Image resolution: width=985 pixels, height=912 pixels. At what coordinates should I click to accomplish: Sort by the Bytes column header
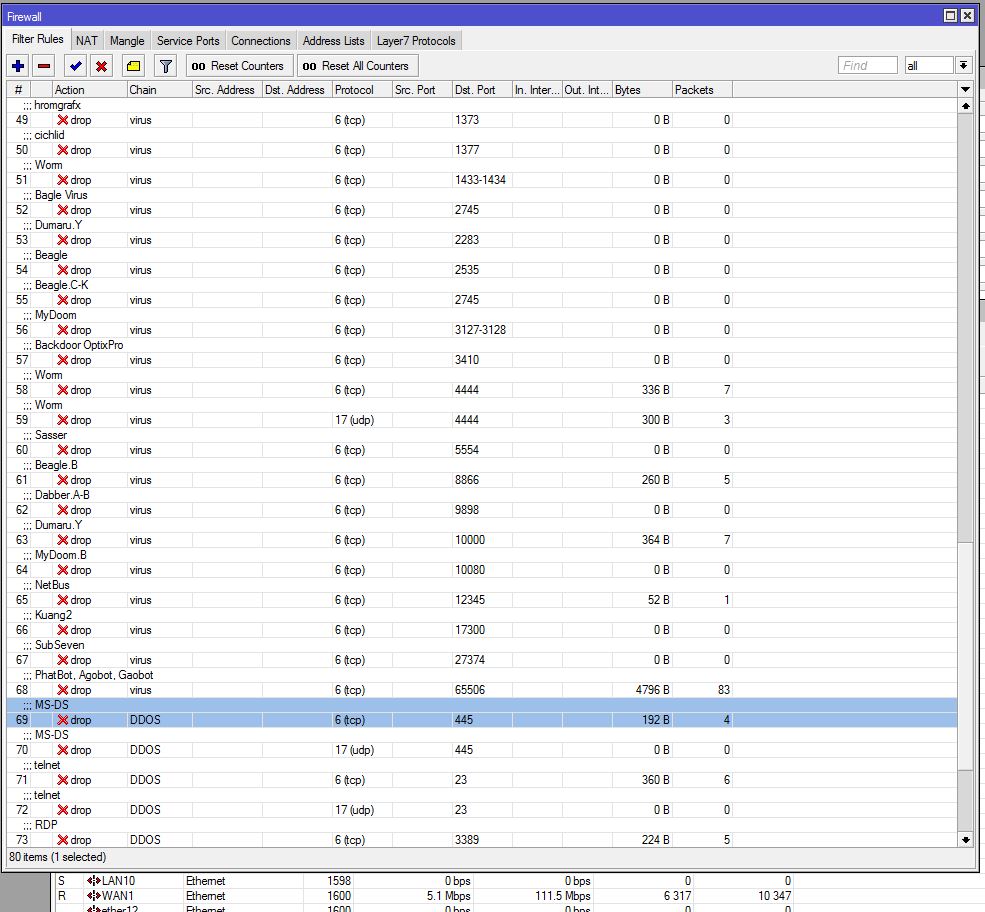(x=642, y=90)
